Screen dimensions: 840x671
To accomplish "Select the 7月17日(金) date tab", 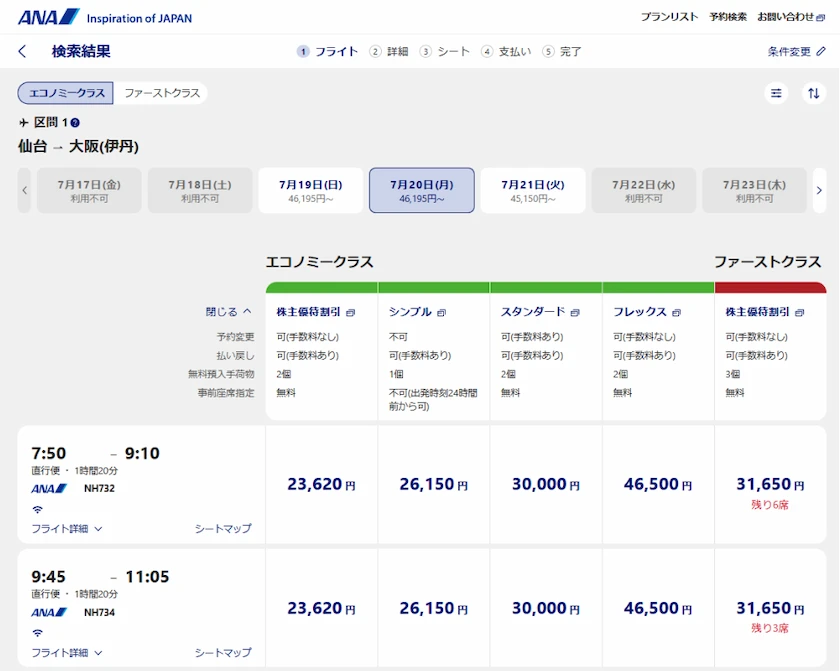I will [89, 191].
